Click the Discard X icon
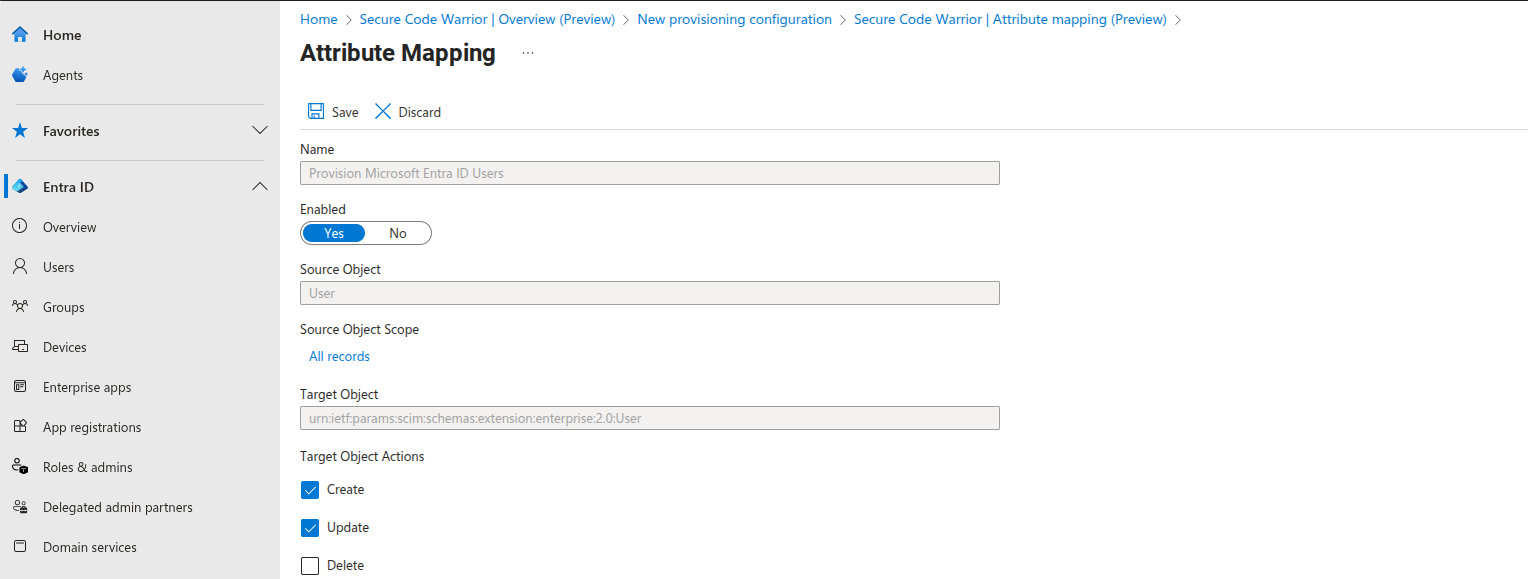The width and height of the screenshot is (1528, 579). (383, 112)
